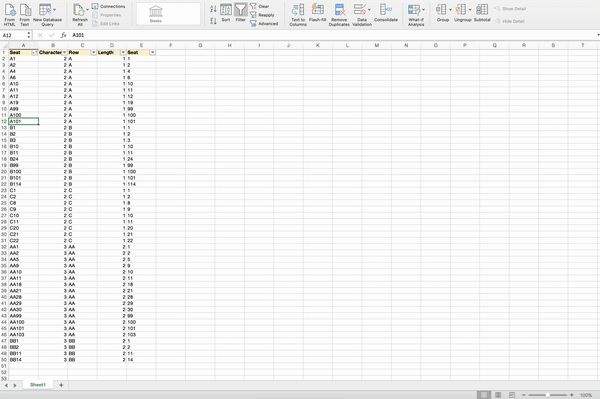Click the formula bar showing A101
Screen dimensions: 600x399
[333, 35]
